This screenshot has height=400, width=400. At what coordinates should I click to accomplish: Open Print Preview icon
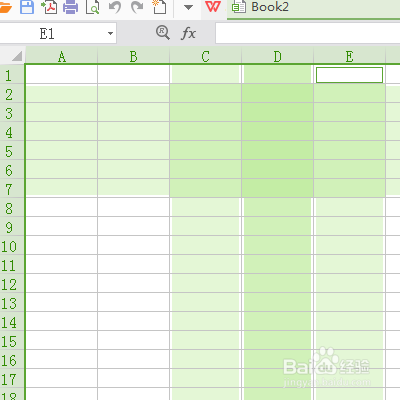(x=92, y=7)
